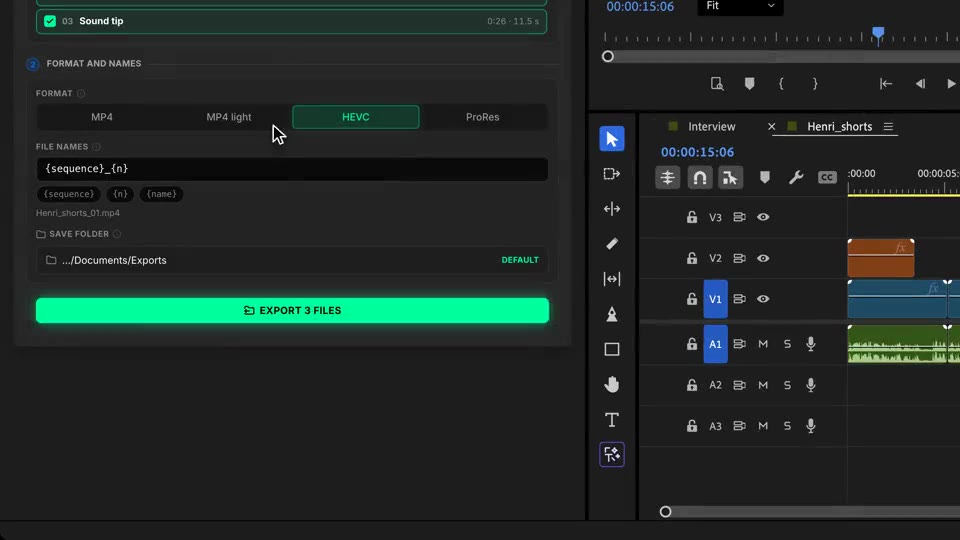Open the Documents/Exports save folder

[x=292, y=260]
